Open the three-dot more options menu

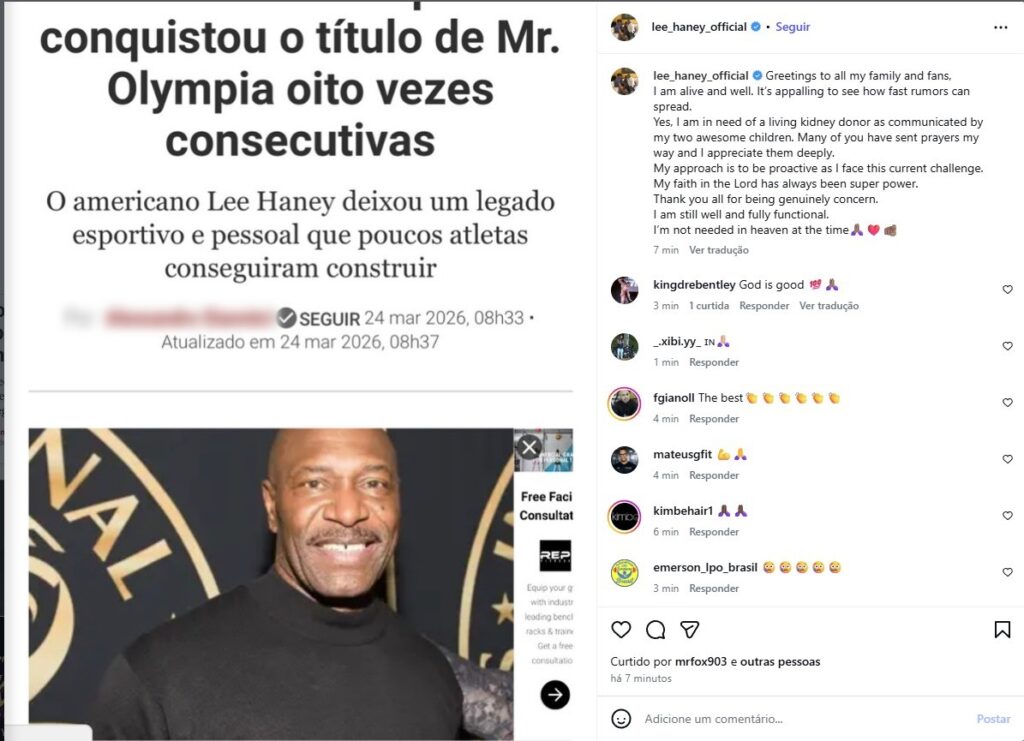pyautogui.click(x=1000, y=27)
